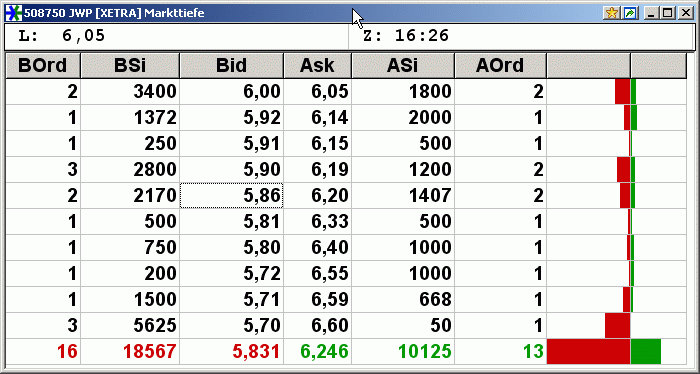Select the ask price 6,05 in table
This screenshot has height=374, width=700.
click(x=317, y=92)
